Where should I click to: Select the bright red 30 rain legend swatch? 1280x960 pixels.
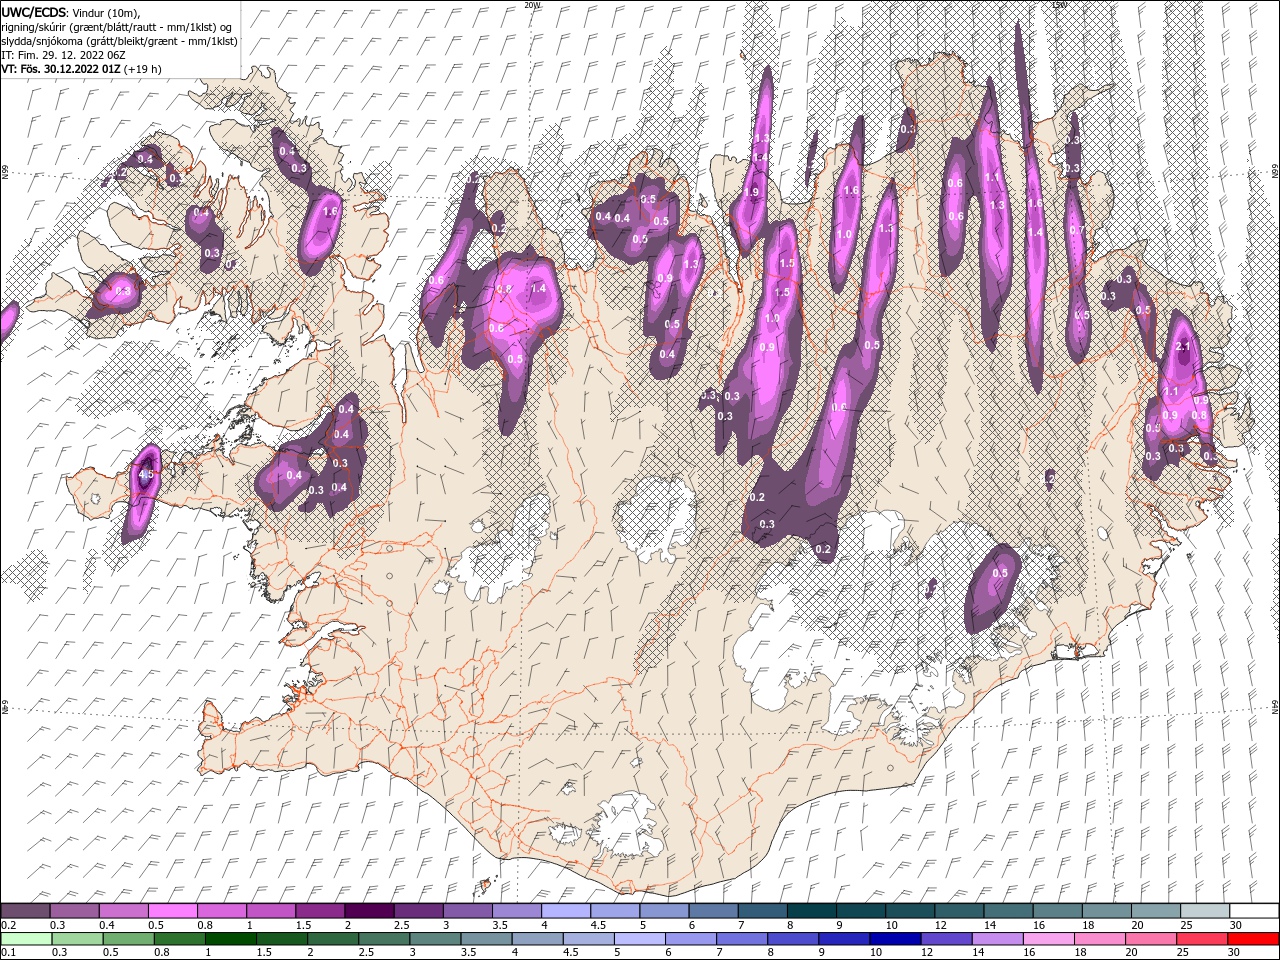click(1252, 939)
